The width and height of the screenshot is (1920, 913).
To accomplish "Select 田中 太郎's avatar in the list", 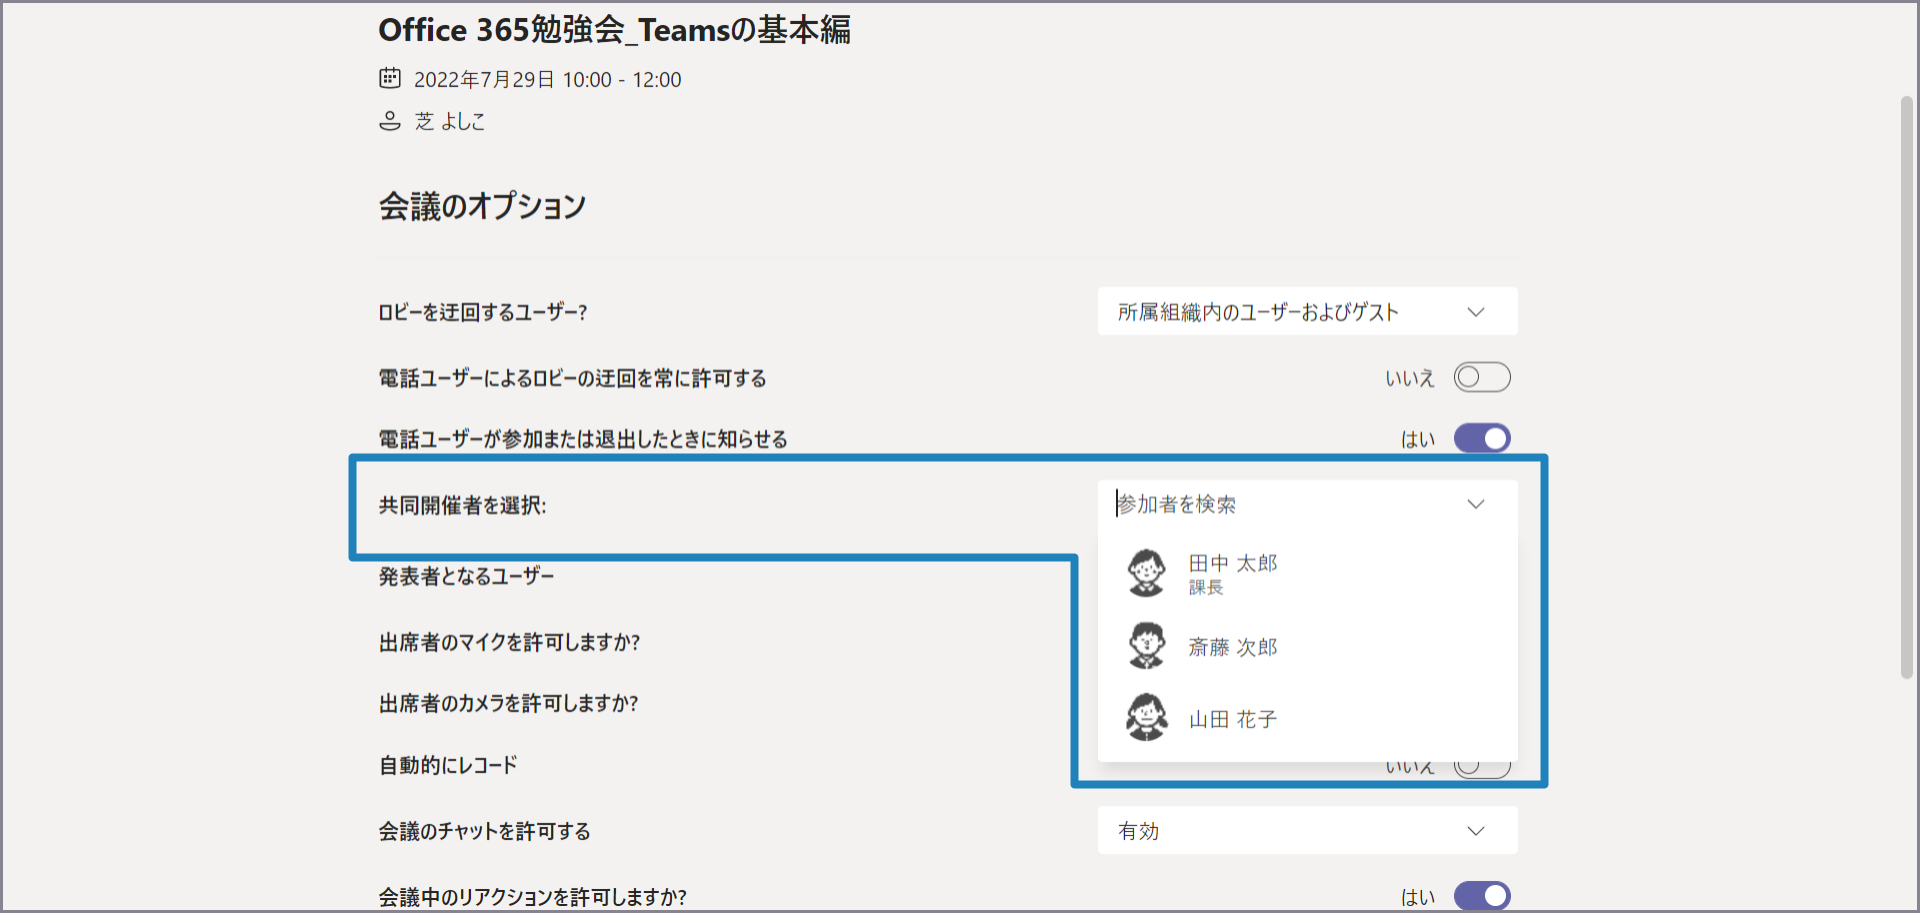I will point(1146,572).
